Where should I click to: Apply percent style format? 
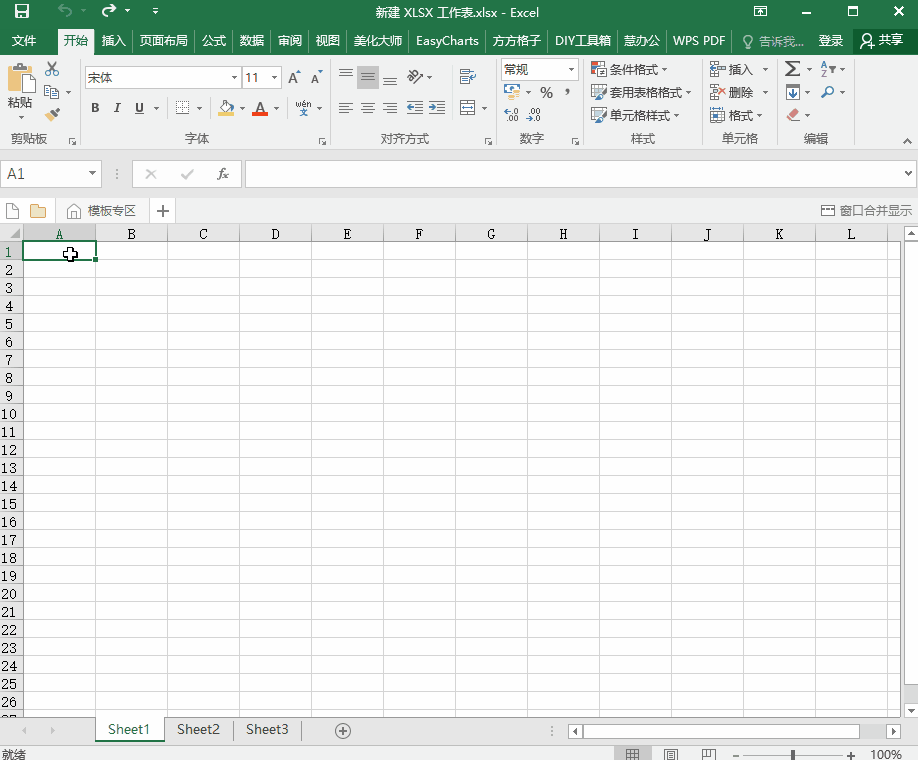(x=546, y=93)
